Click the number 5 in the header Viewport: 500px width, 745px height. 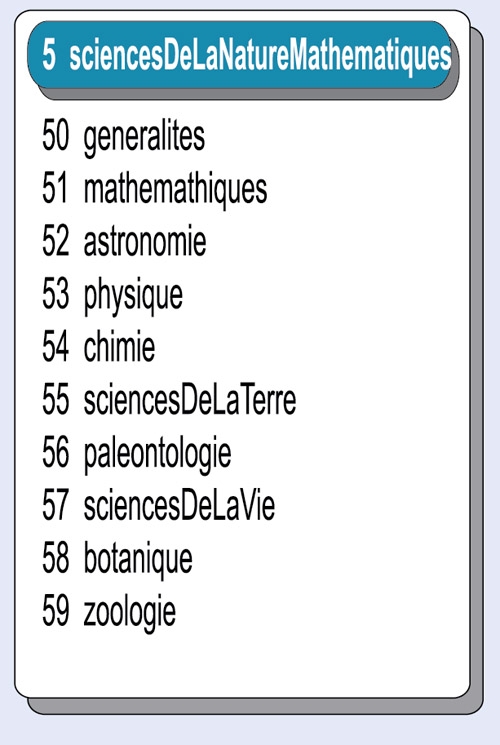click(49, 55)
